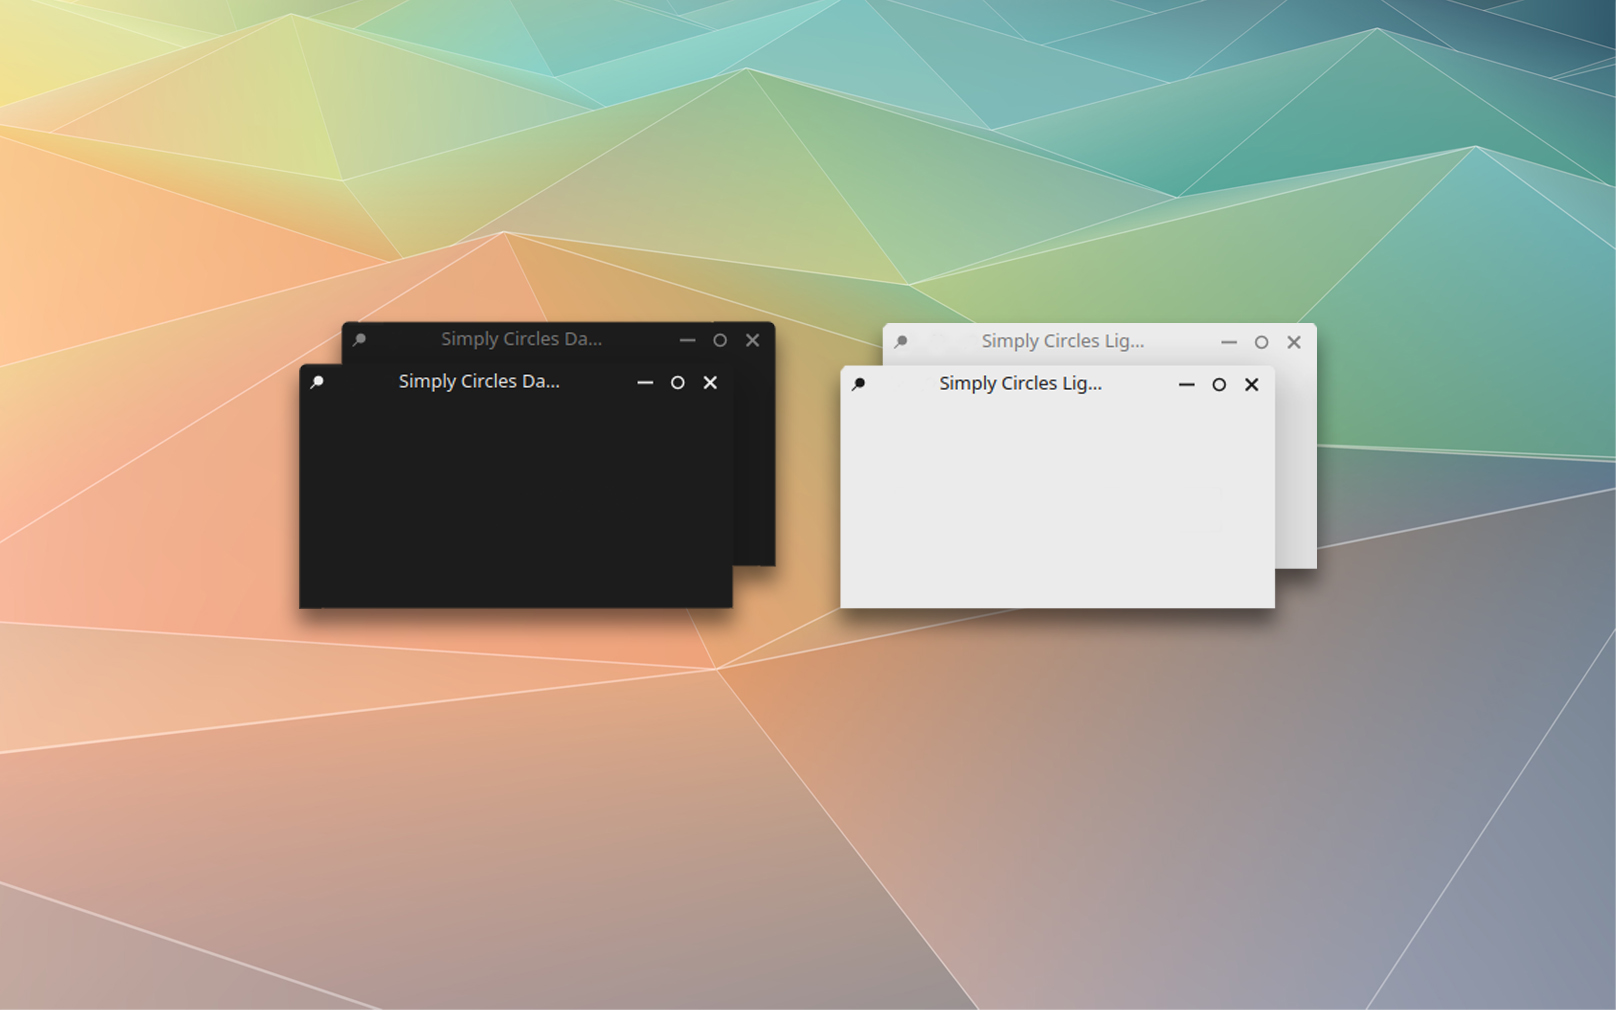Viewport: 1616px width, 1010px height.
Task: Click greyed title 'Simply Circles Lig...' of background light window
Action: click(x=1063, y=342)
